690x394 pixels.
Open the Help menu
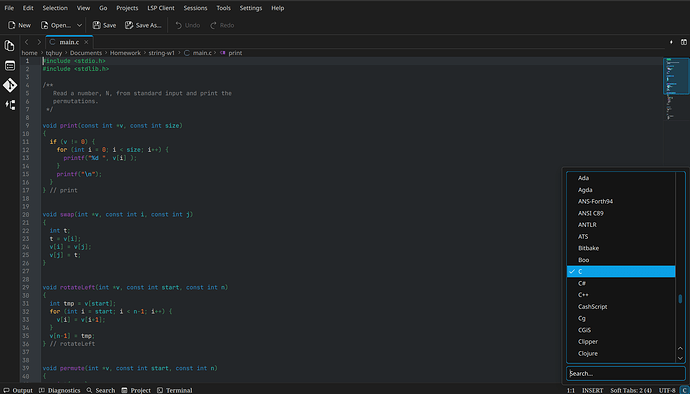pos(278,8)
